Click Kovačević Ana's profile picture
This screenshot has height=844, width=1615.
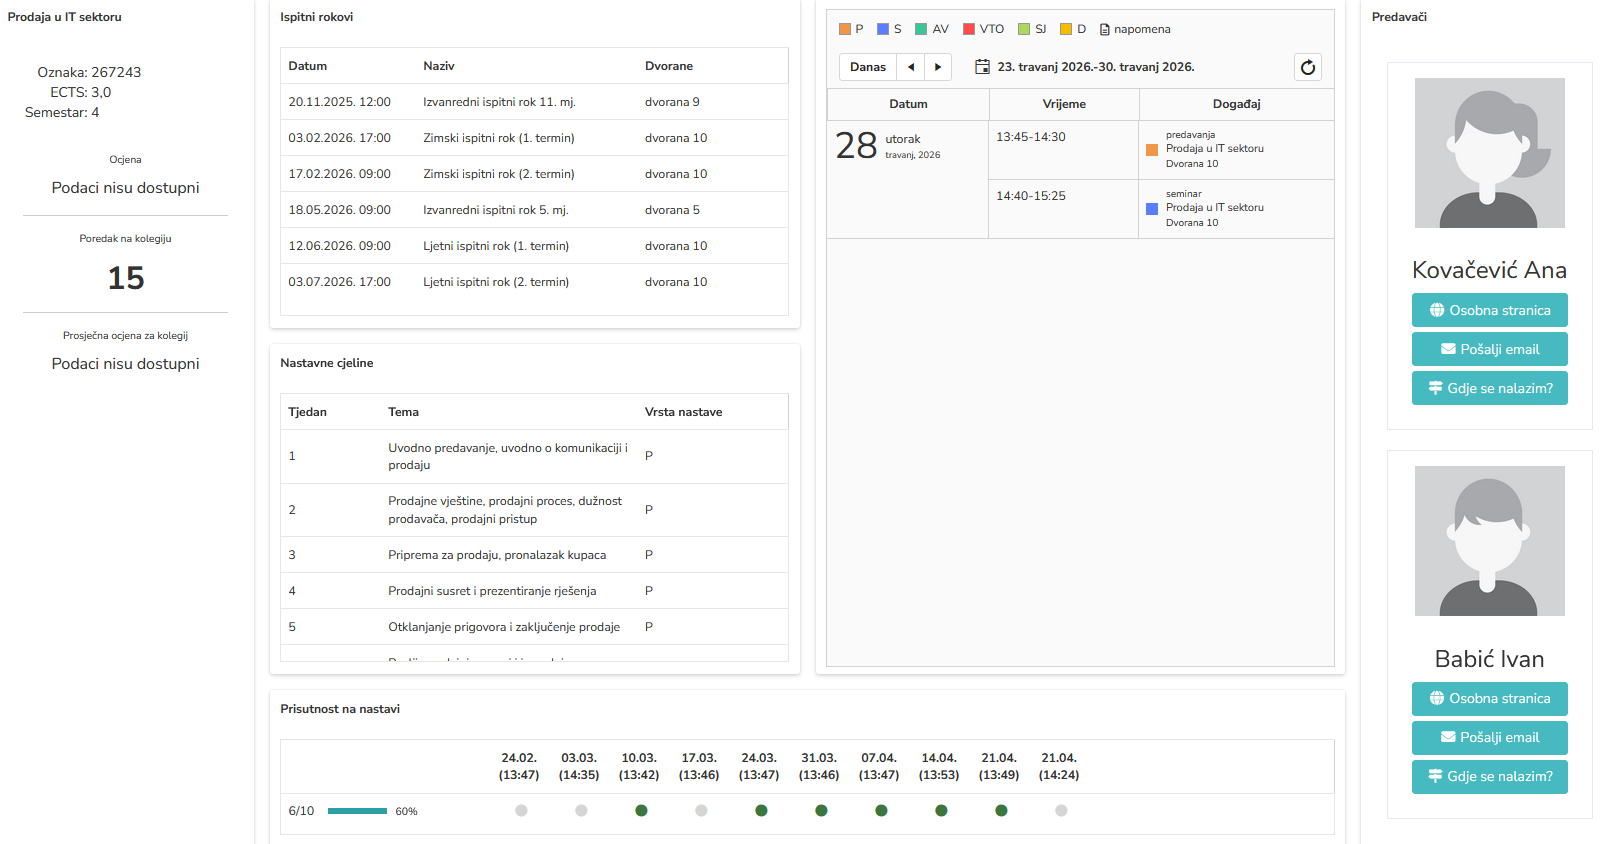click(x=1489, y=153)
